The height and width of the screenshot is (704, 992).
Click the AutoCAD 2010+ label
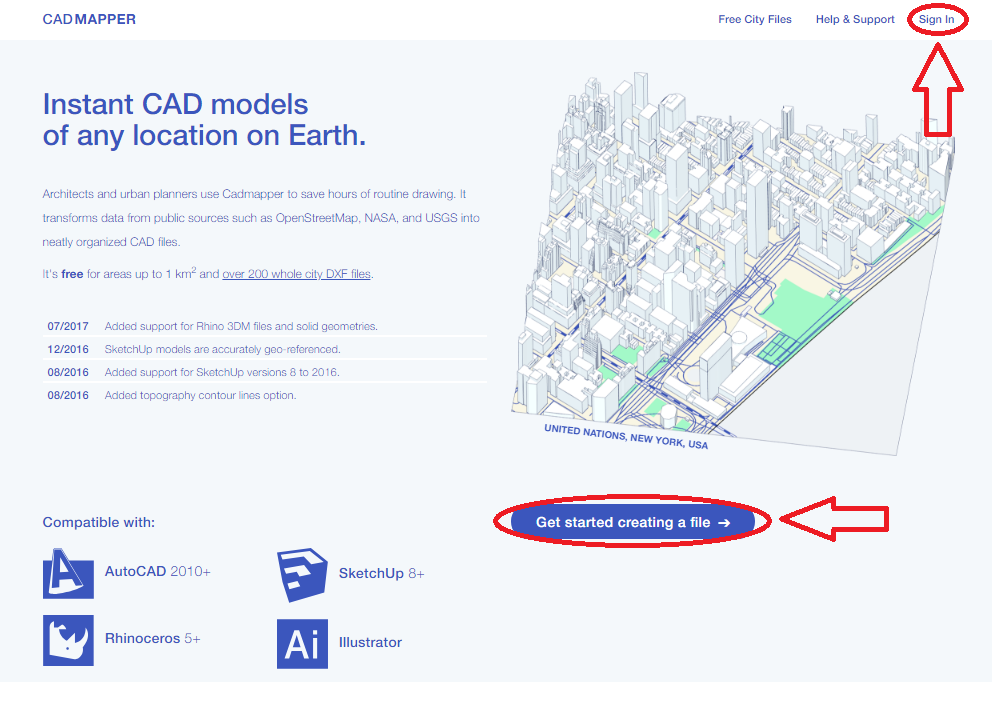(x=158, y=571)
